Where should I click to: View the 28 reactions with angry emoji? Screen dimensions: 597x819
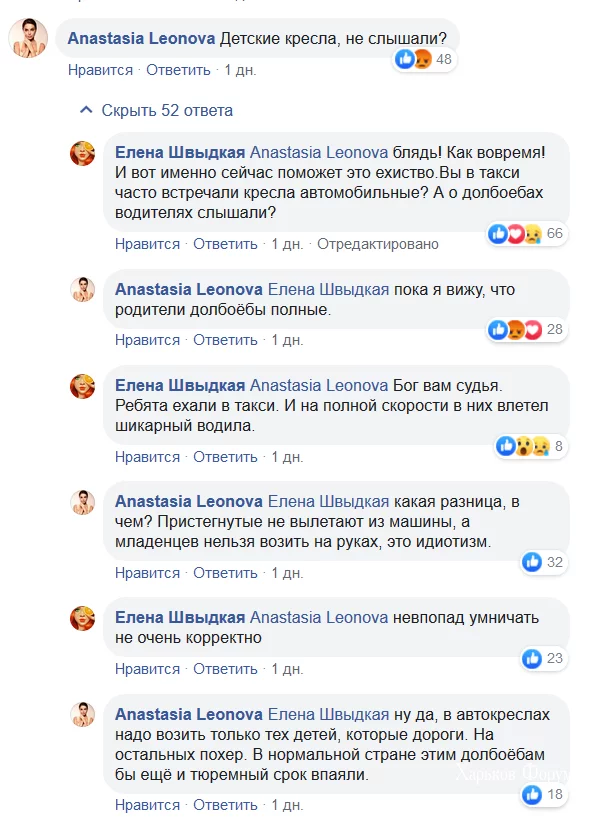(x=526, y=330)
